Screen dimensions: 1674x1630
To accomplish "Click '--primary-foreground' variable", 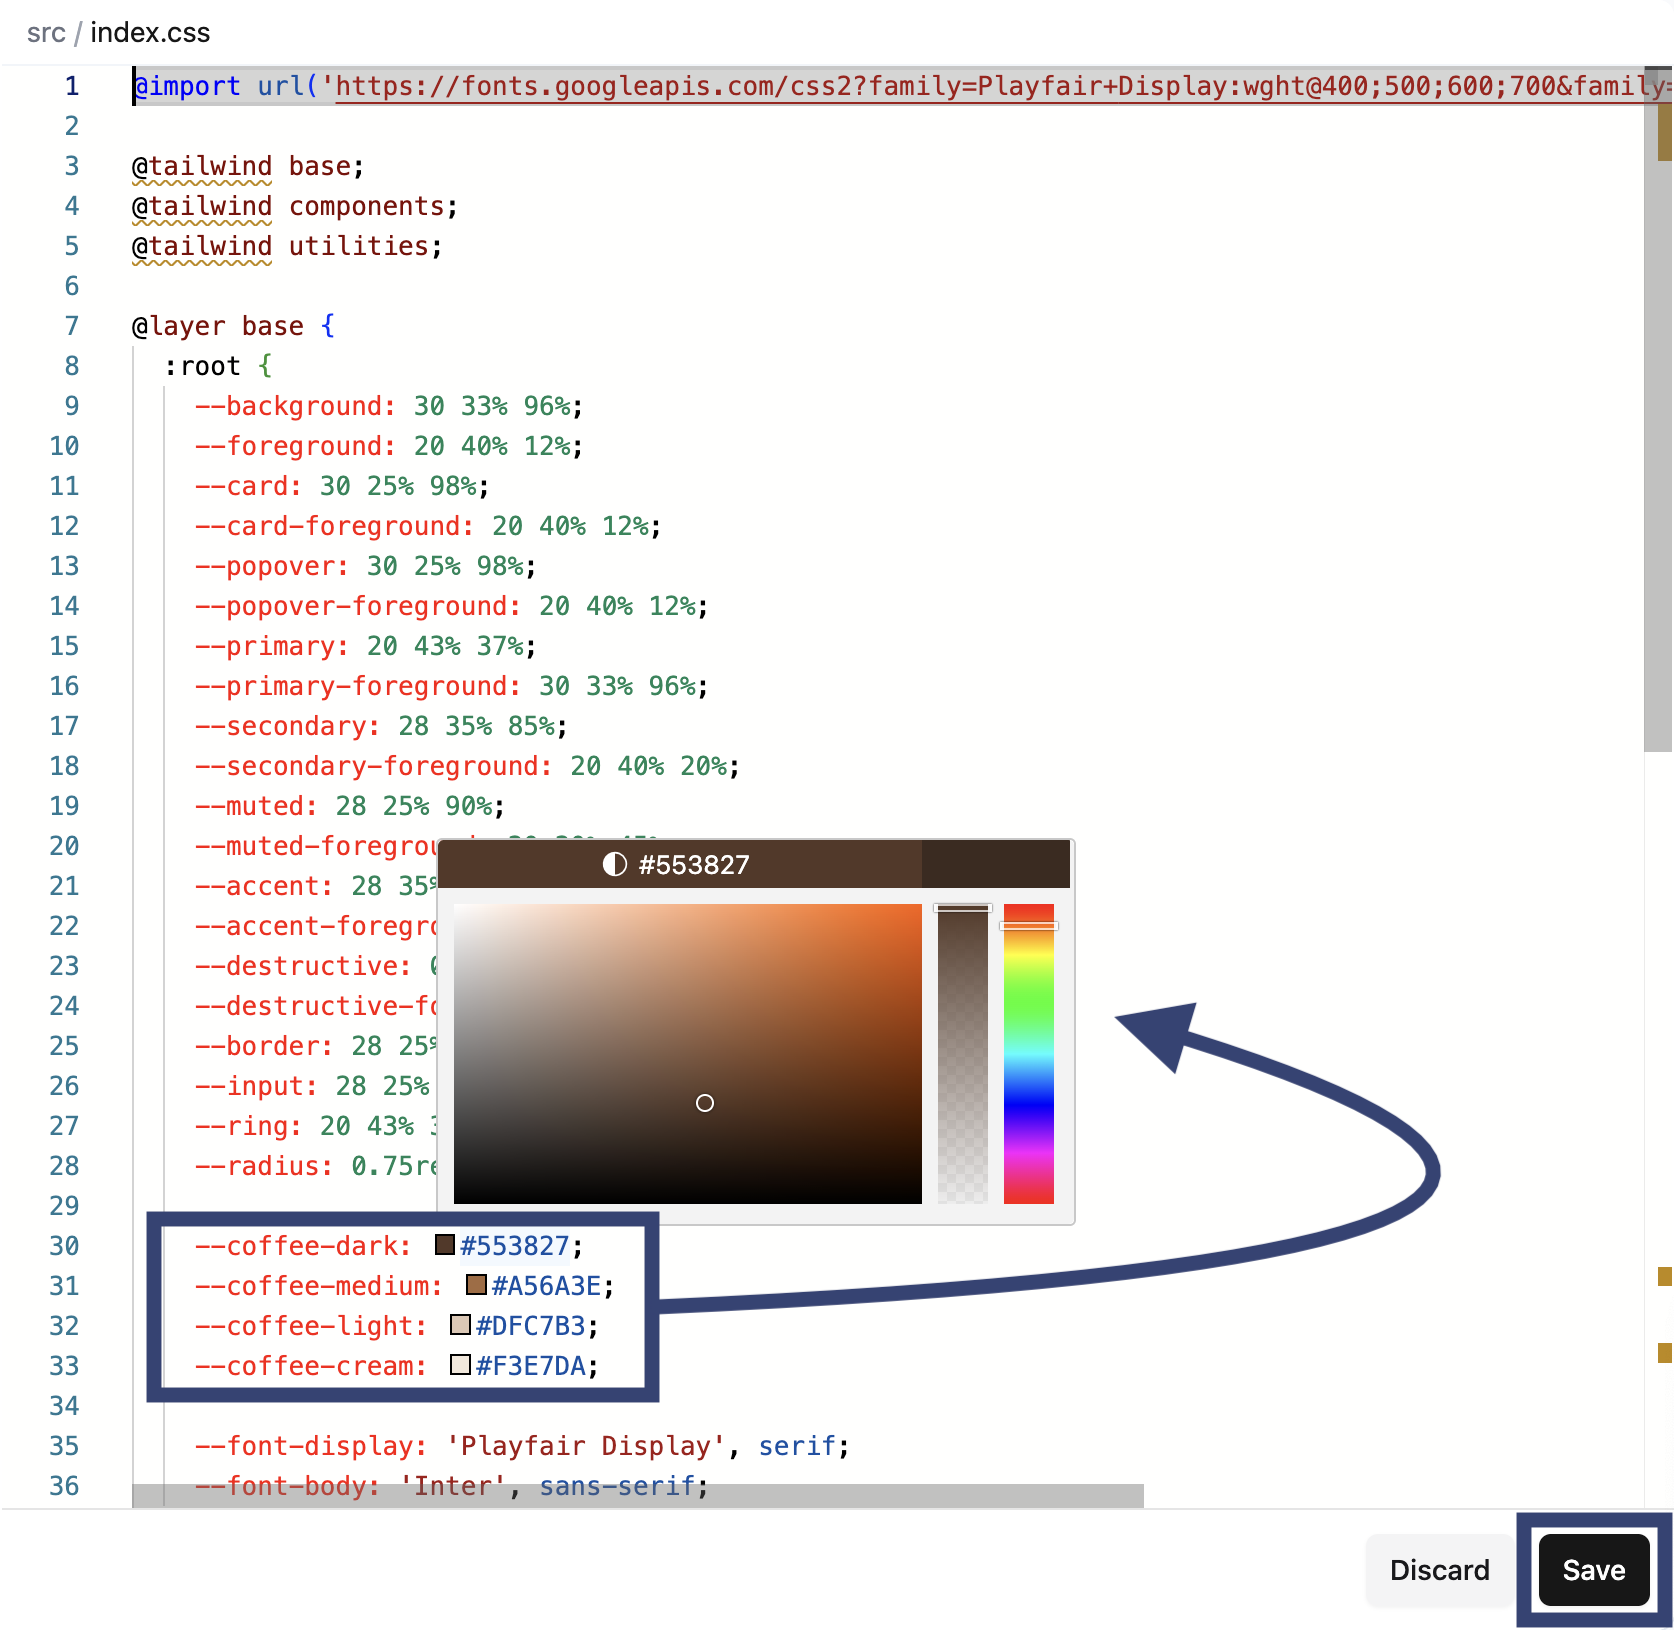I will (x=351, y=686).
